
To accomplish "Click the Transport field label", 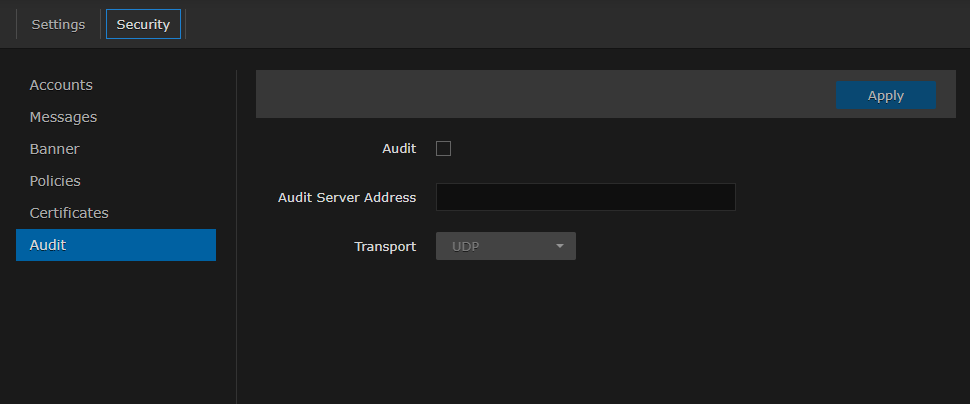I will coord(385,246).
